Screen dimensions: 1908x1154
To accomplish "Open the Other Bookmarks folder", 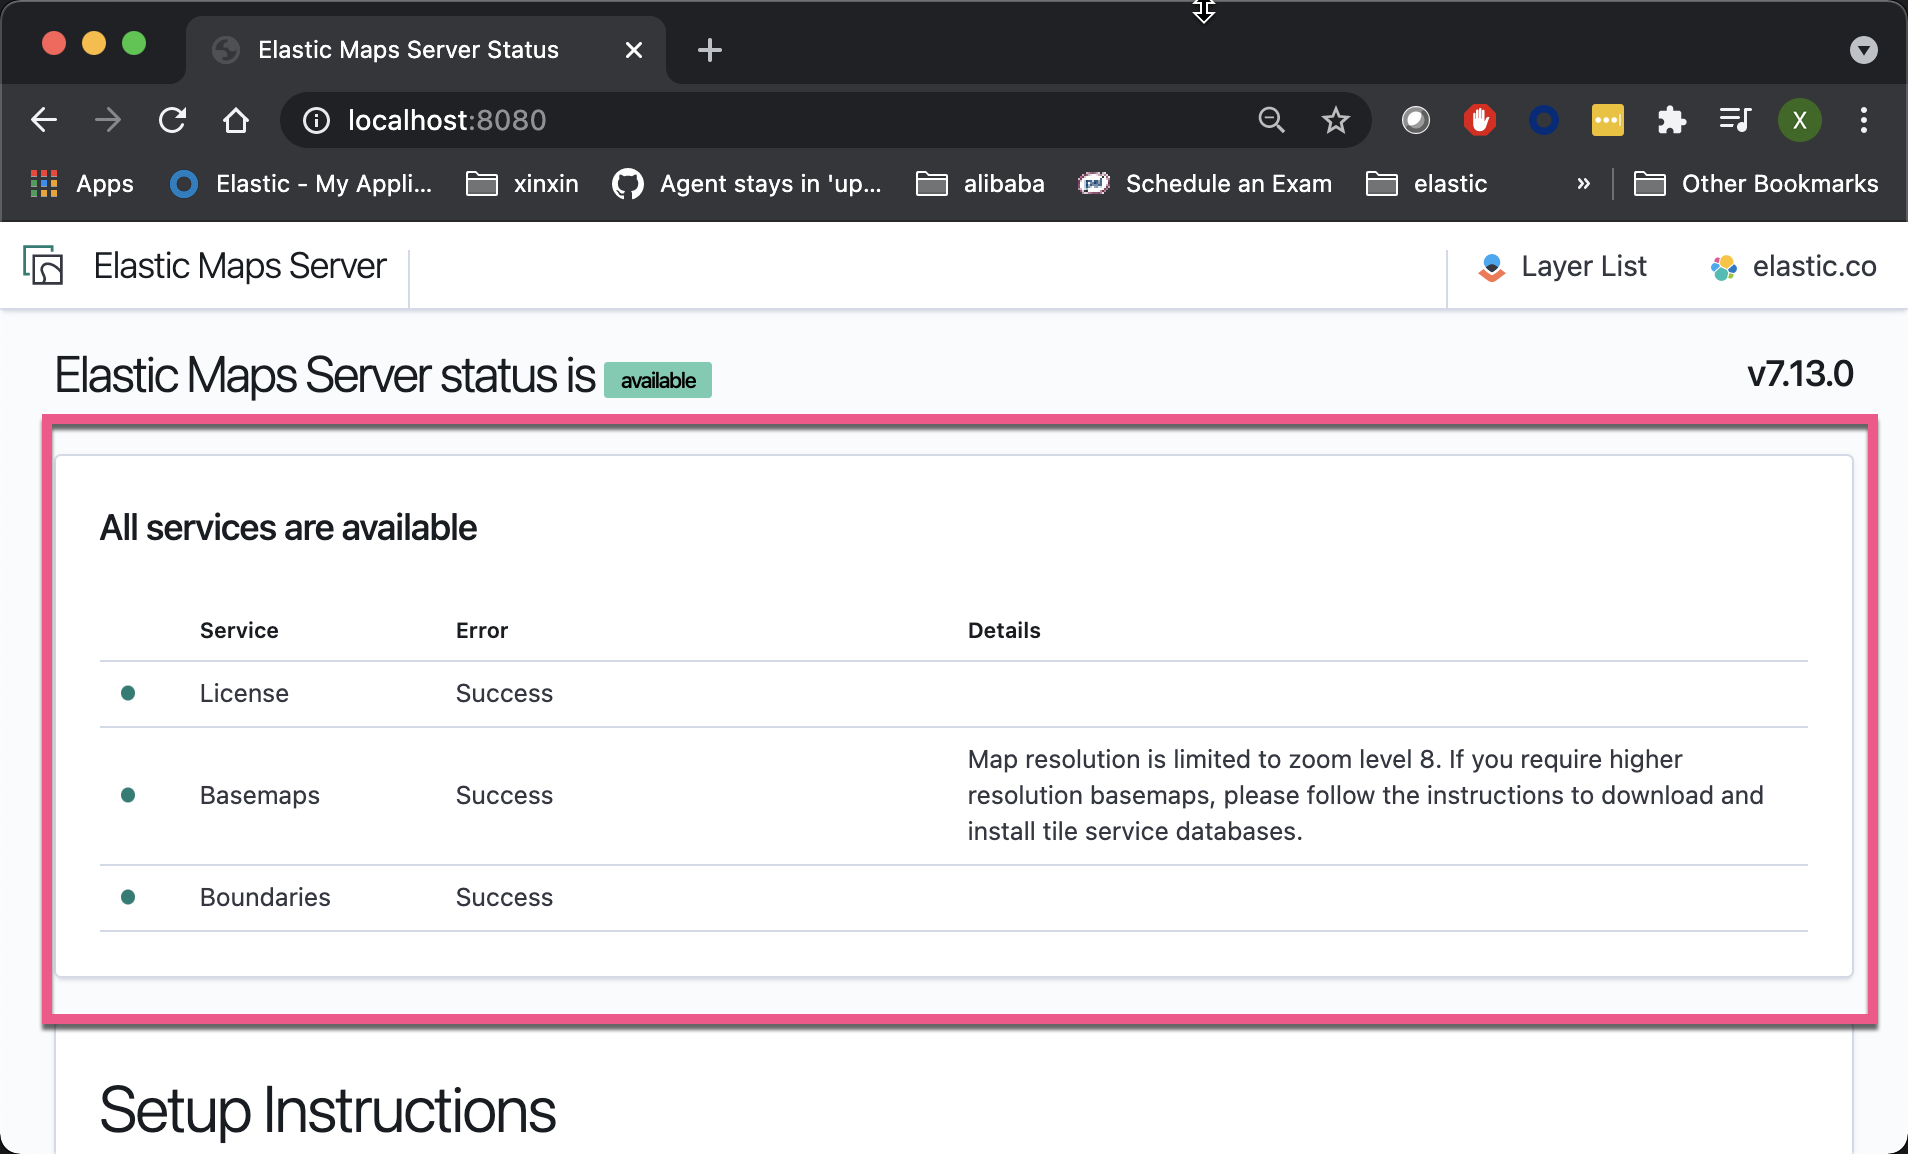I will pos(1758,183).
